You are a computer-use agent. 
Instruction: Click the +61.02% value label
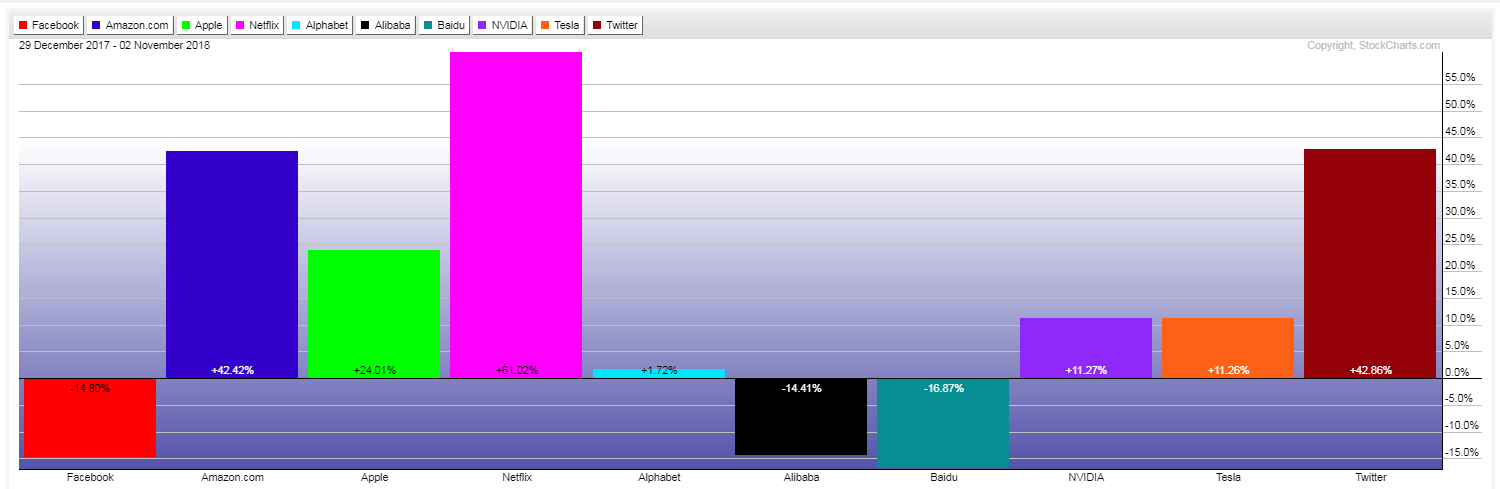517,370
